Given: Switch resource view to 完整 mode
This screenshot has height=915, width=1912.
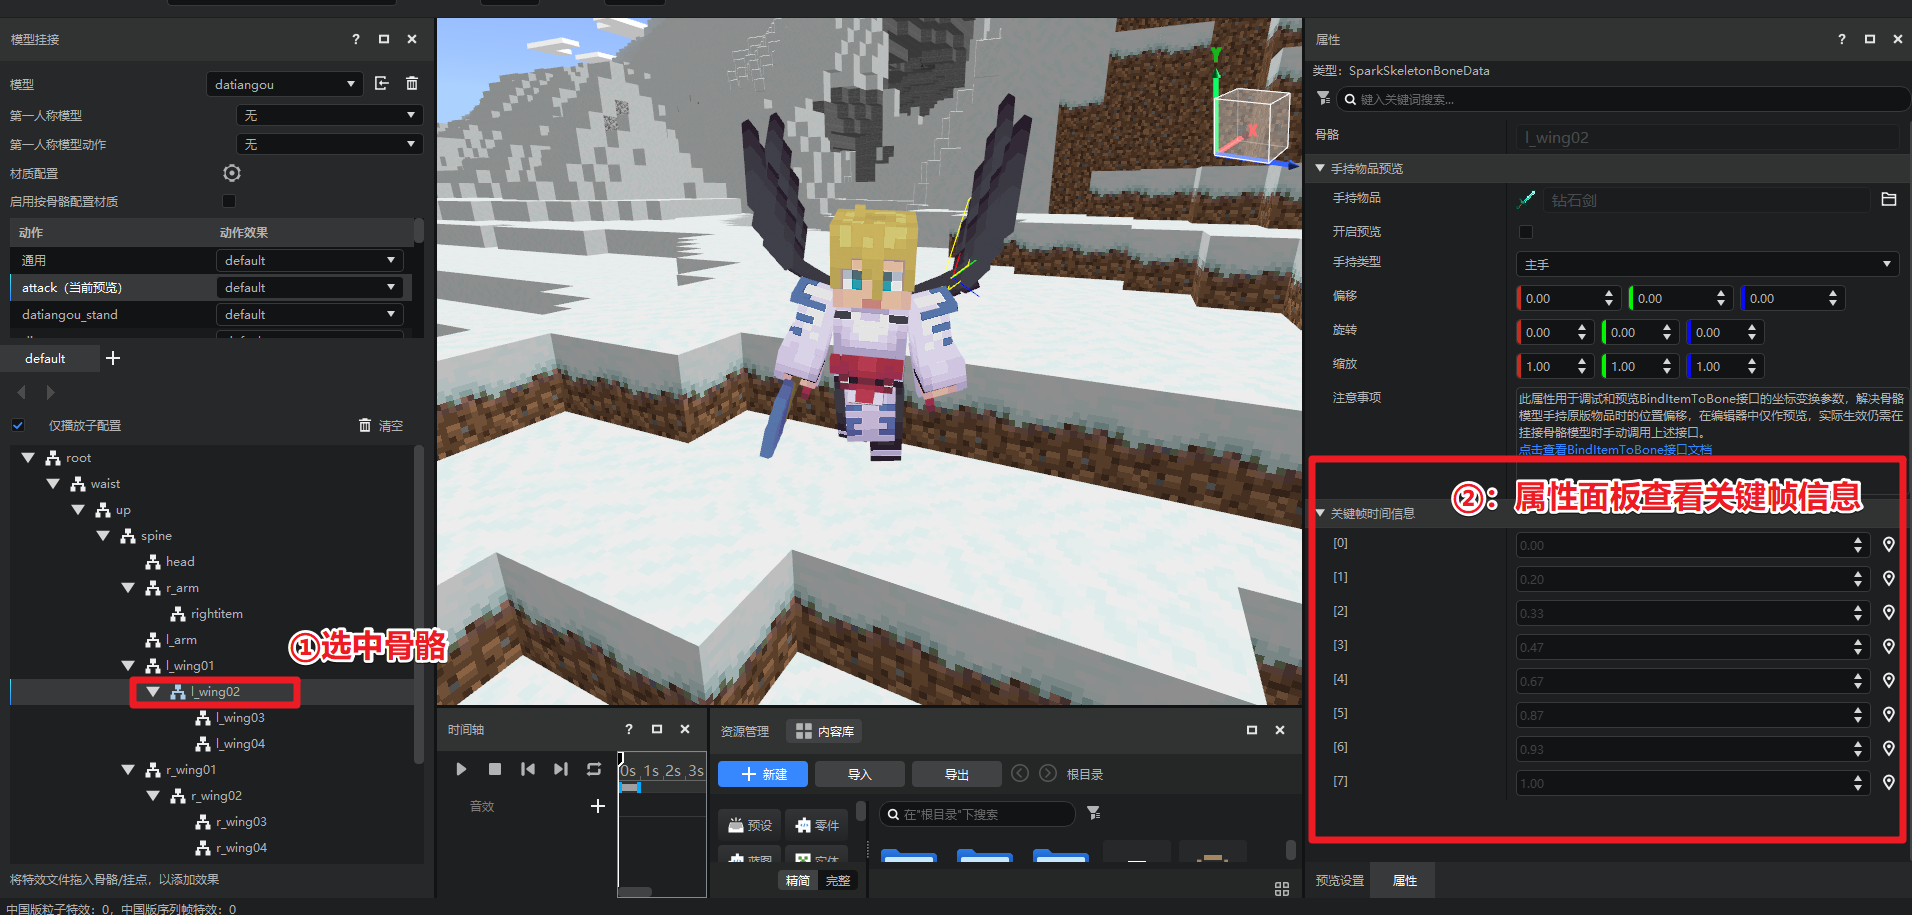Looking at the screenshot, I should coord(838,880).
